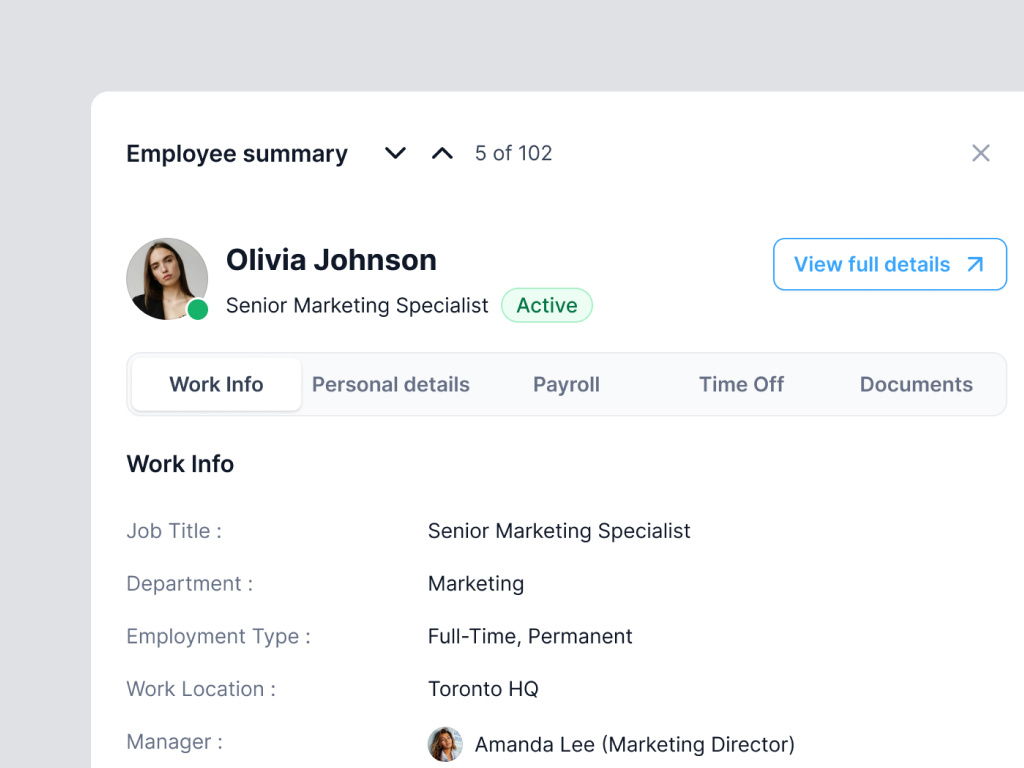1024x768 pixels.
Task: Click the Marketing department value
Action: 476,583
